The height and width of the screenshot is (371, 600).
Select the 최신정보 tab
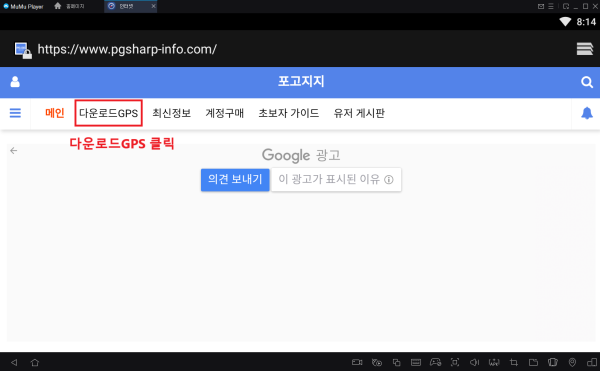tap(171, 113)
